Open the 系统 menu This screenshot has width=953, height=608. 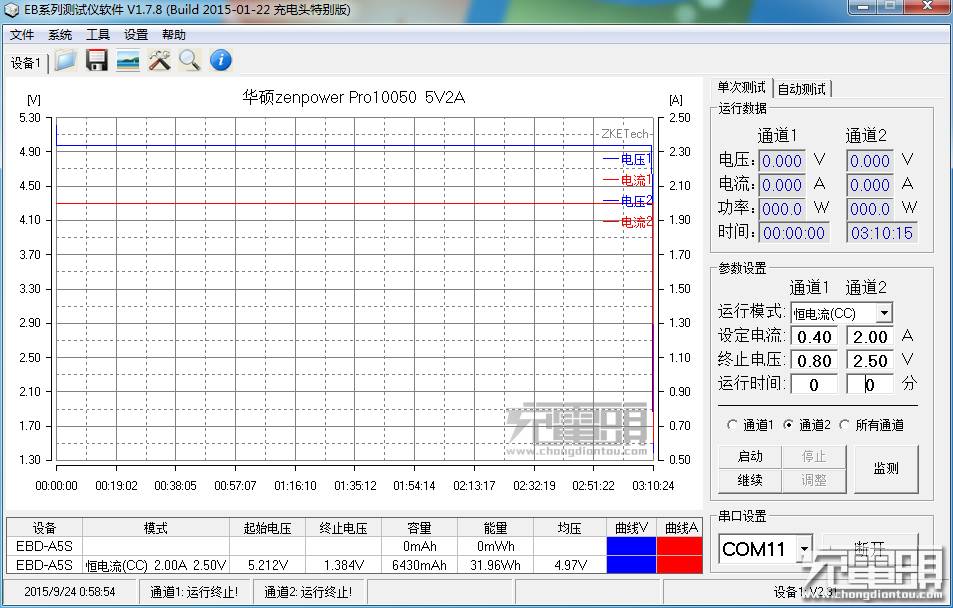60,35
